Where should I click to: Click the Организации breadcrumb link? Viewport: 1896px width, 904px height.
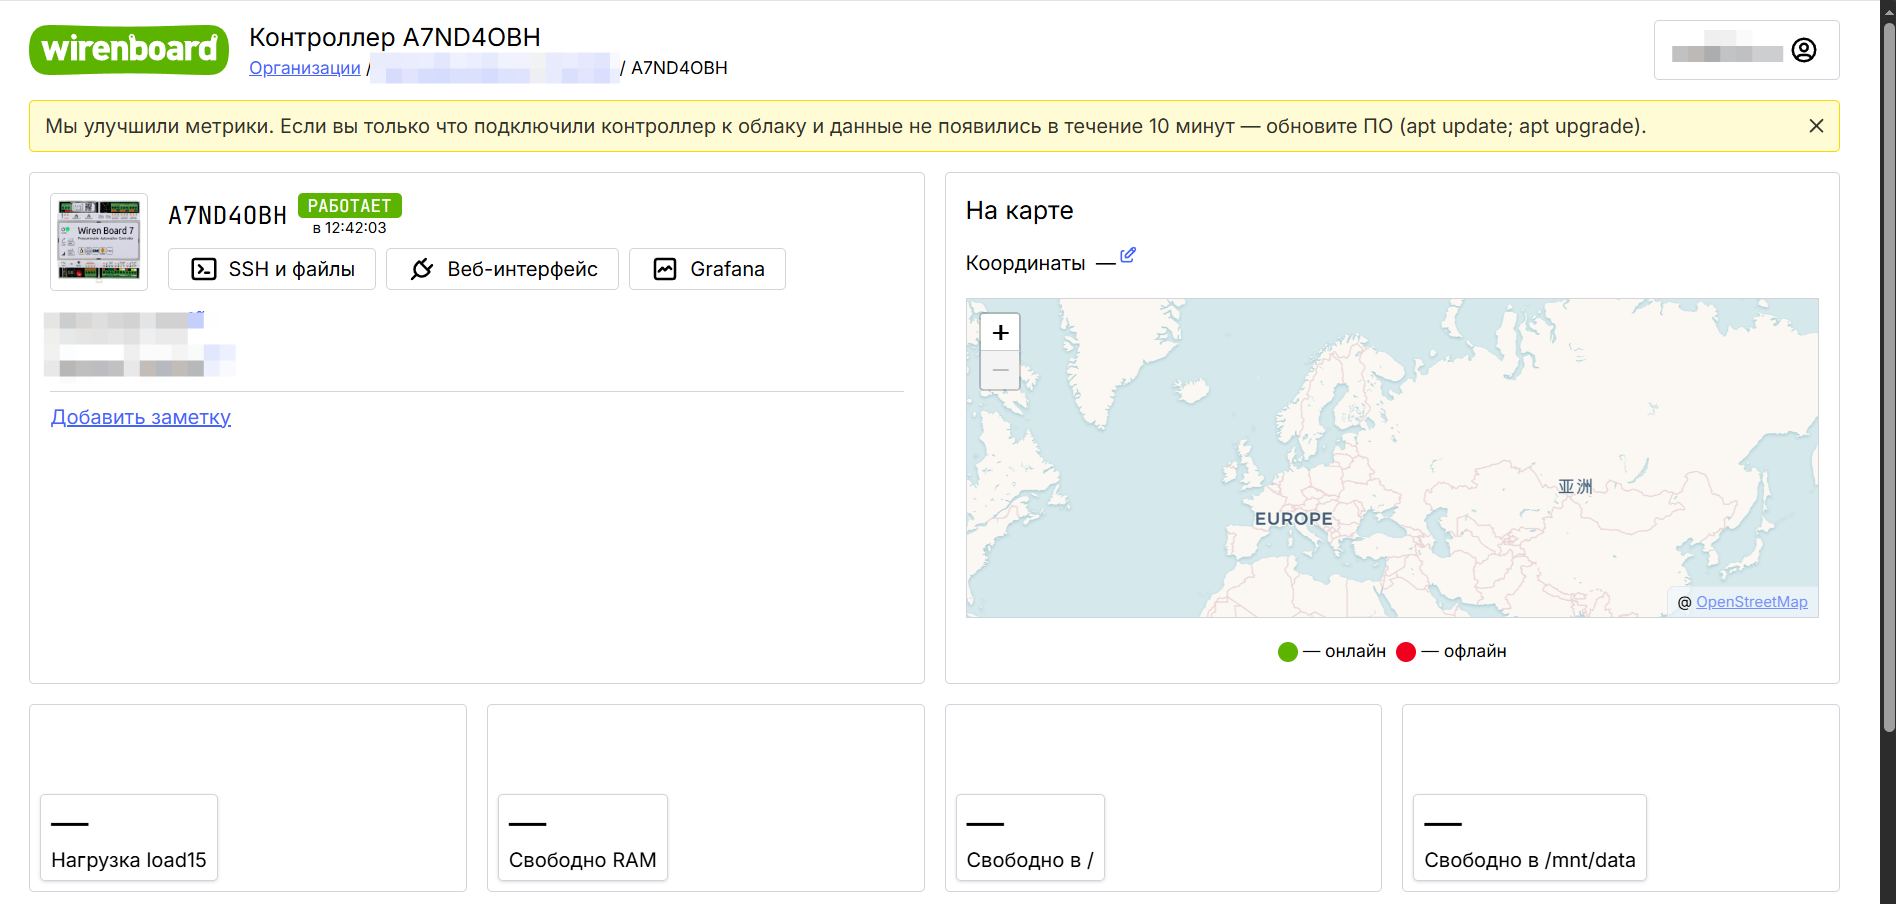tap(304, 68)
